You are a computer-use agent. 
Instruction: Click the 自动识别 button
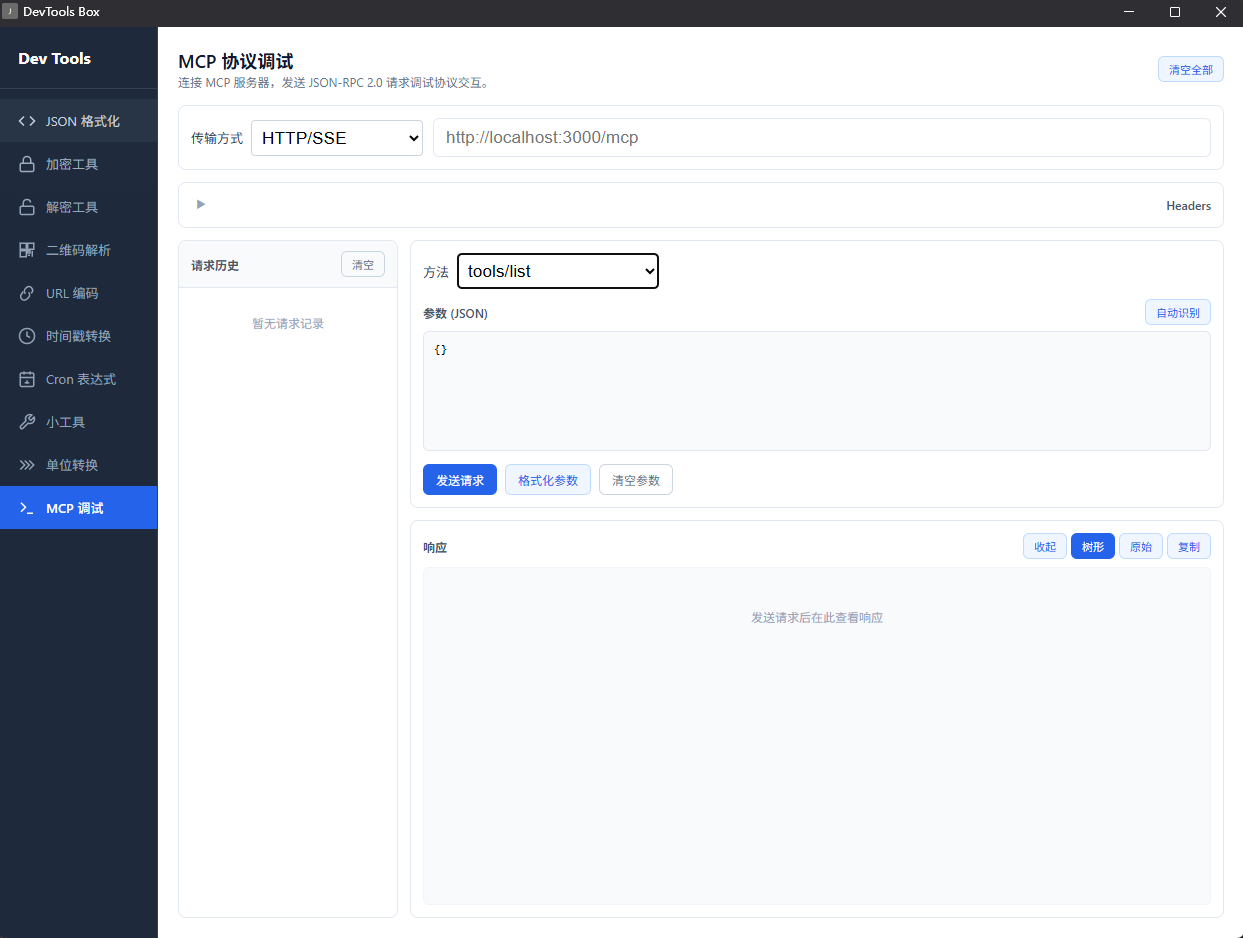coord(1178,313)
